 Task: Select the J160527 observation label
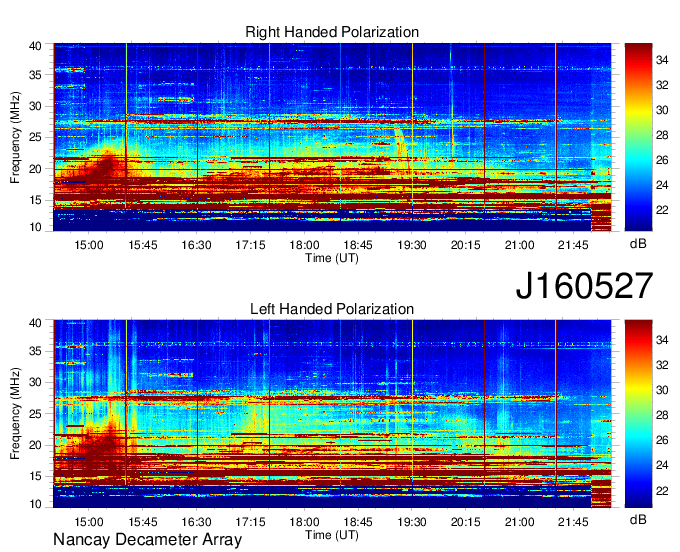coord(584,286)
